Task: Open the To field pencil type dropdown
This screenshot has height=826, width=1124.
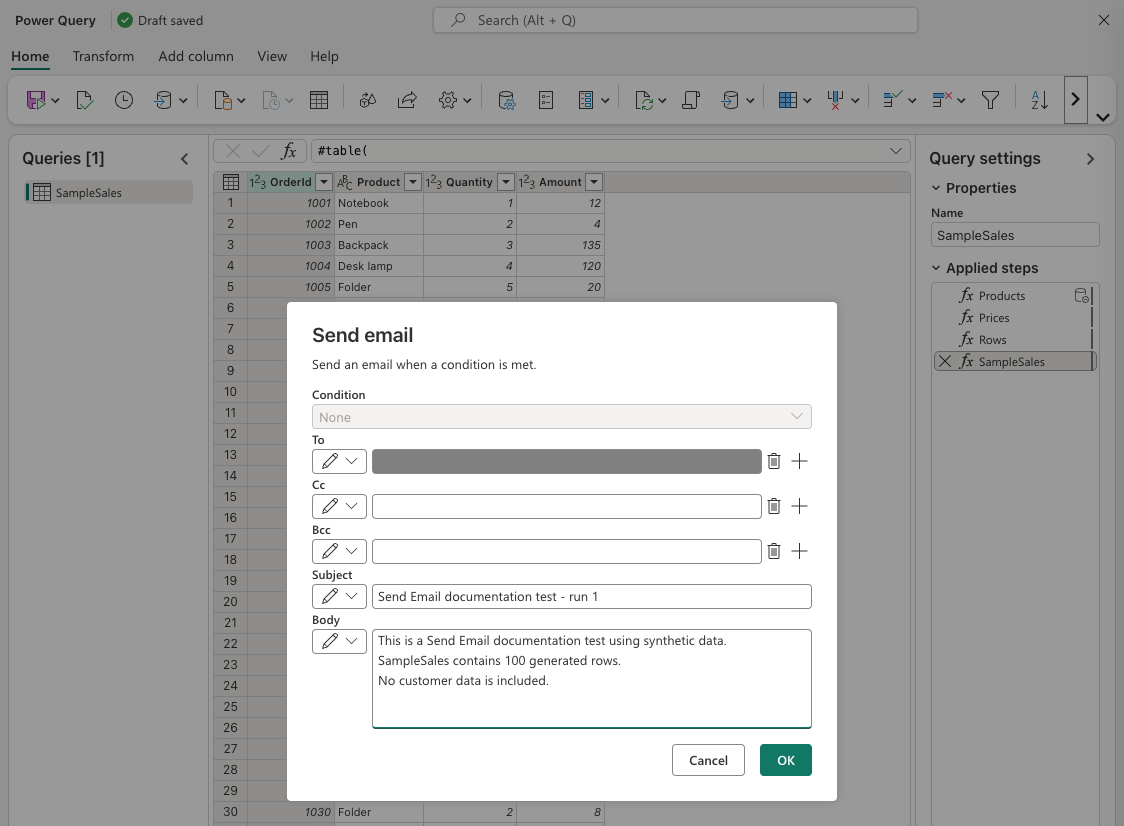Action: click(339, 461)
